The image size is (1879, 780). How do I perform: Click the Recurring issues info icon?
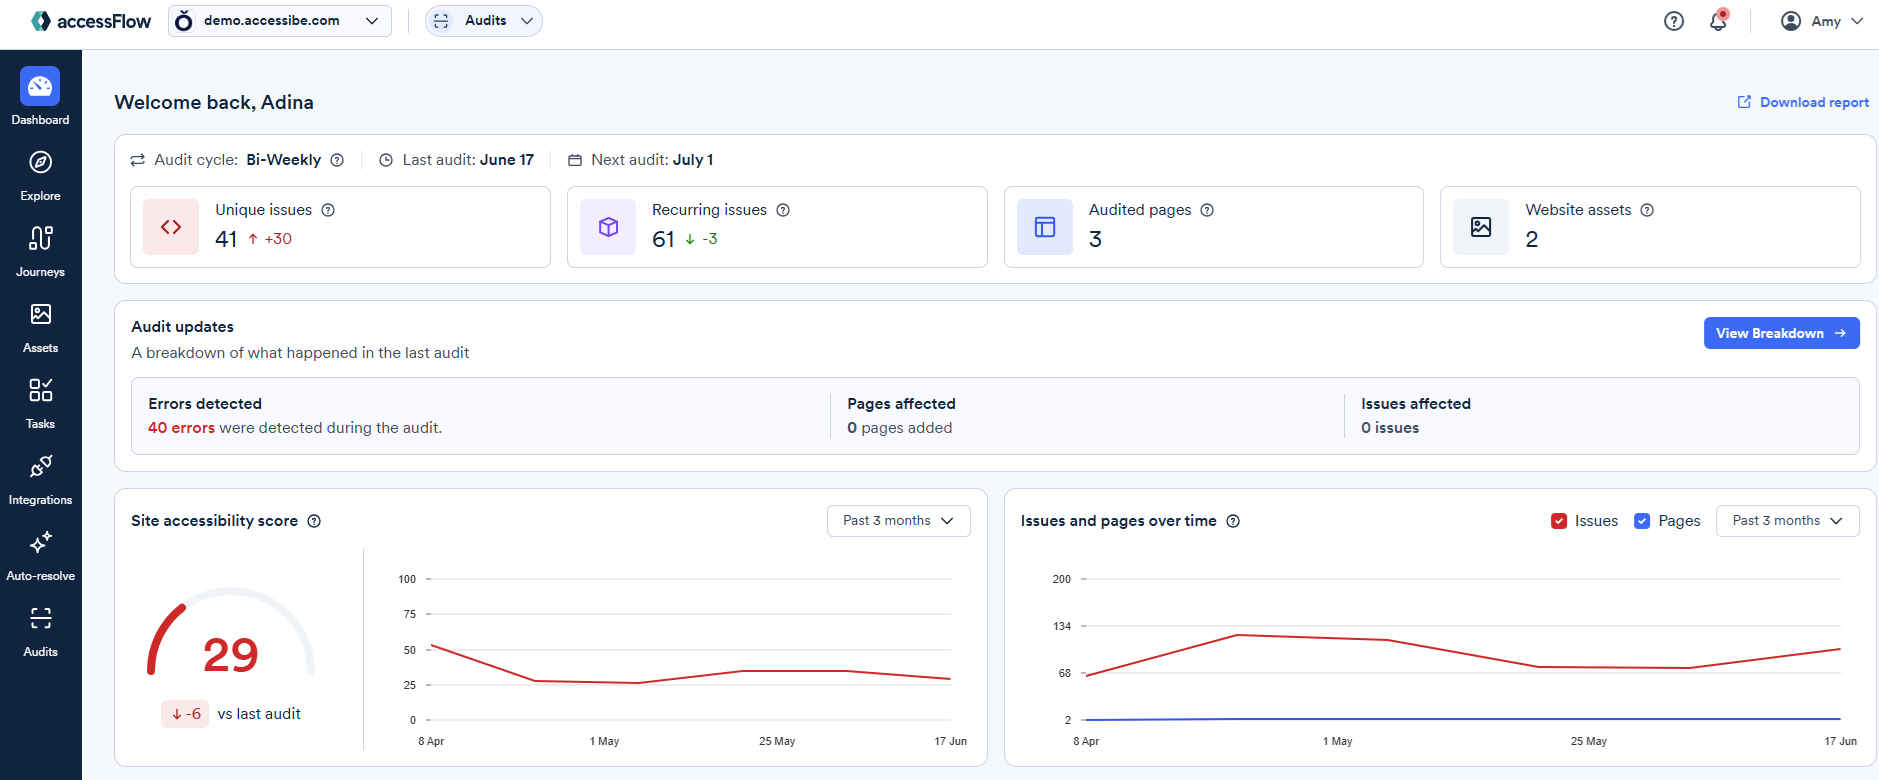coord(783,210)
